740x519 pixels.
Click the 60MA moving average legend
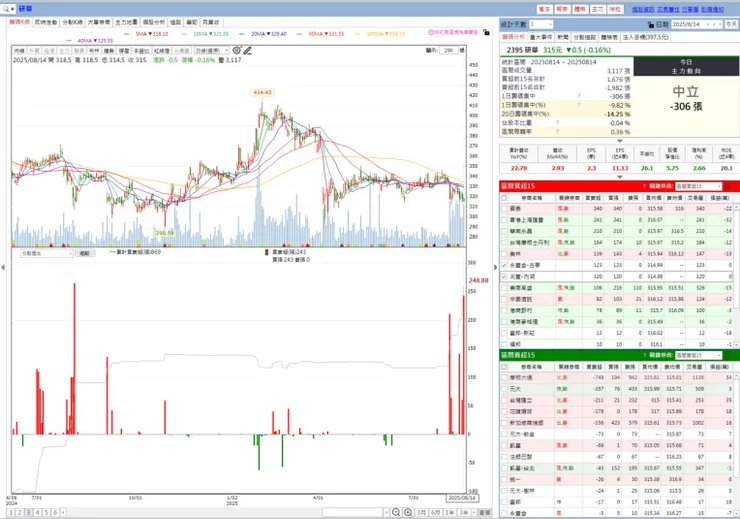[x=326, y=34]
